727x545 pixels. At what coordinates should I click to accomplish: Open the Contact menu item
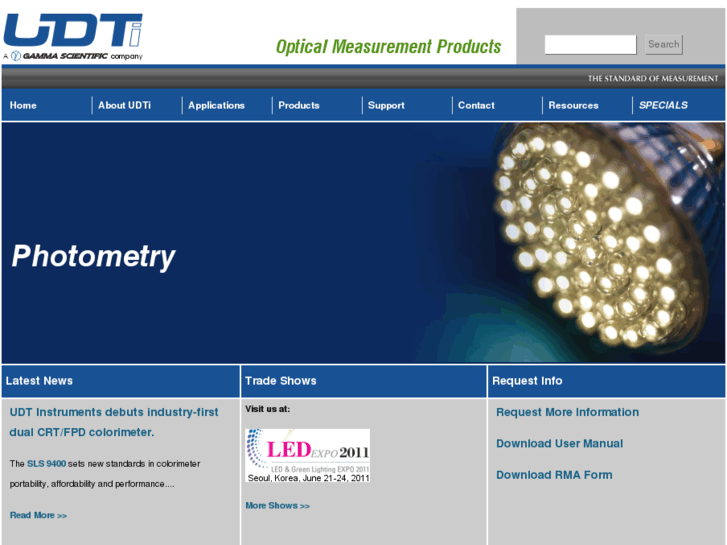(x=476, y=105)
